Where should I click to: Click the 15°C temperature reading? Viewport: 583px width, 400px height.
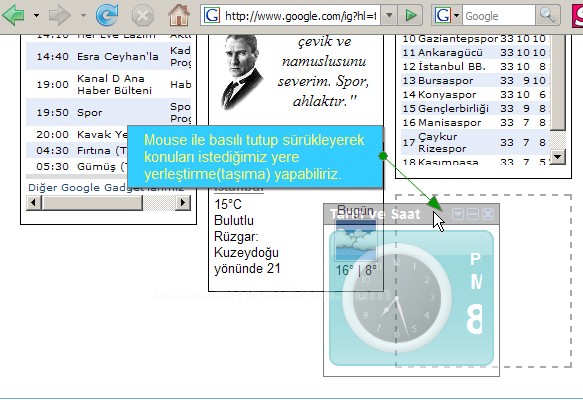[x=228, y=204]
